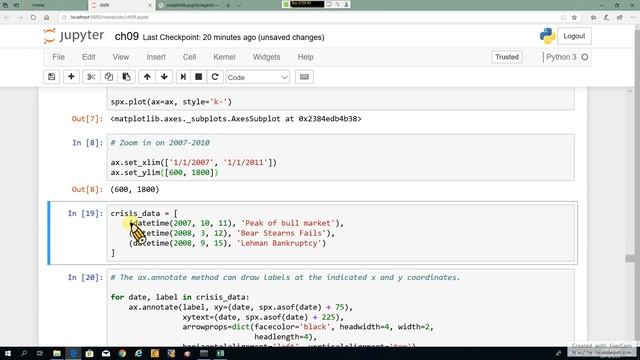
Task: Open Task View on the taskbar
Action: [x=40, y=353]
